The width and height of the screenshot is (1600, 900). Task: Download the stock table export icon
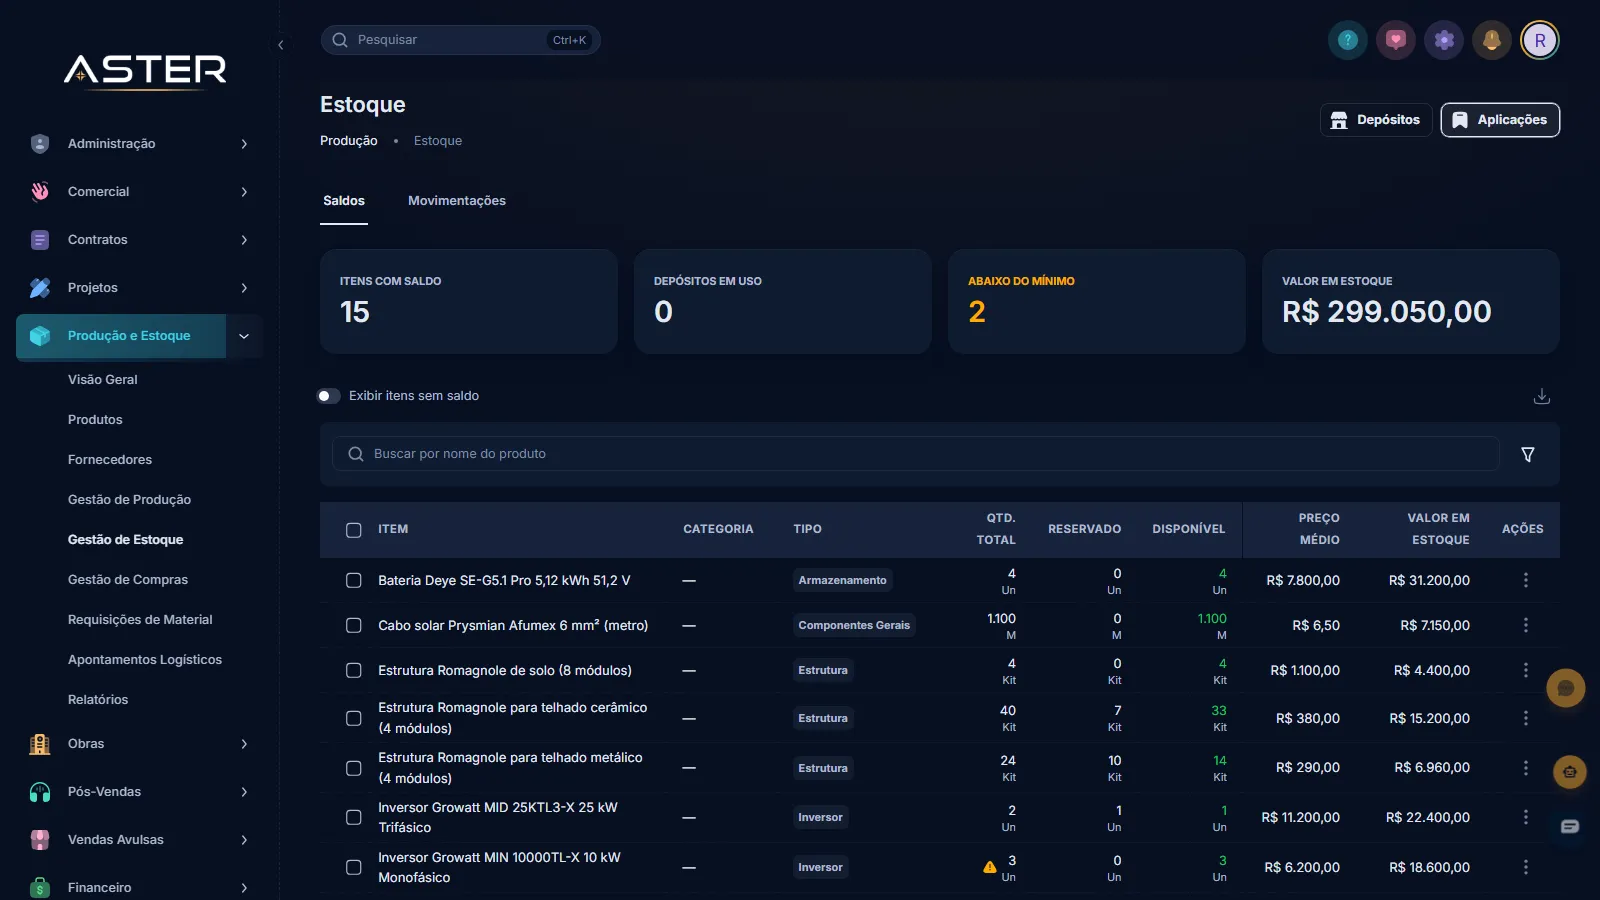1542,396
